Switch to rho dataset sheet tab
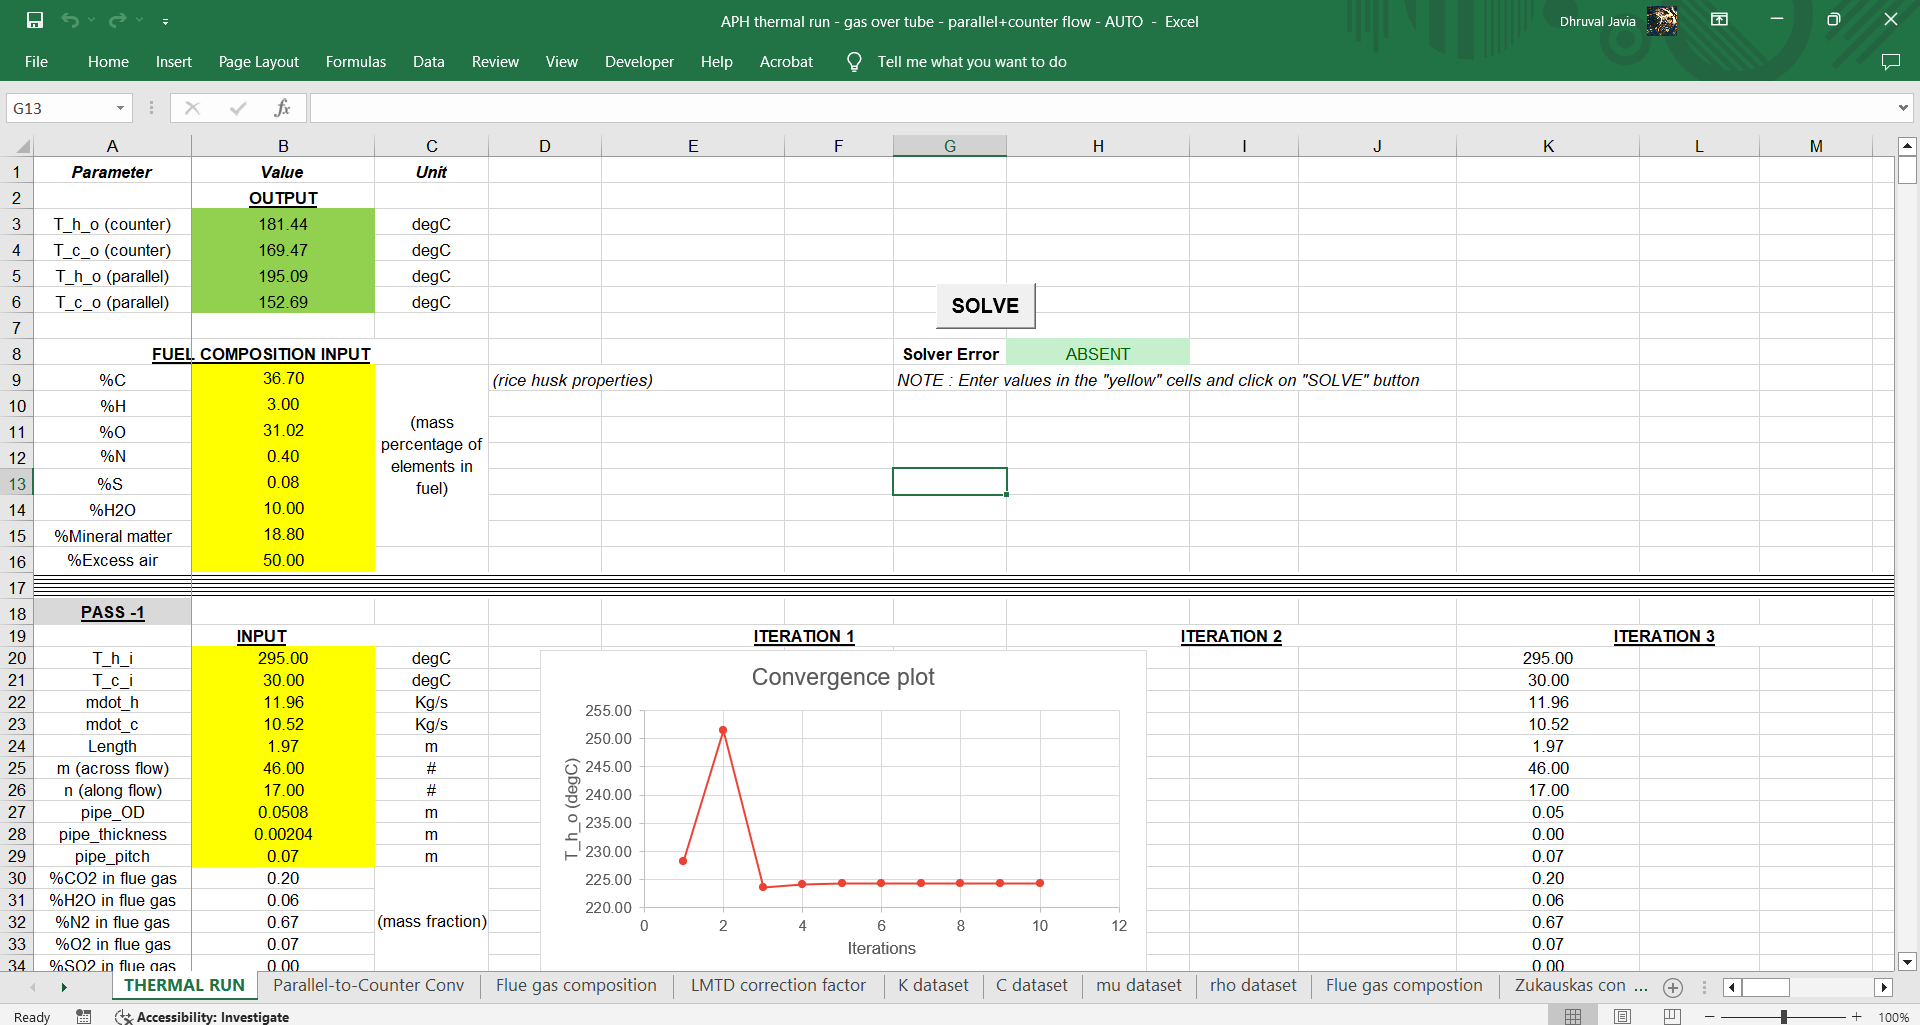Image resolution: width=1920 pixels, height=1025 pixels. [1253, 985]
